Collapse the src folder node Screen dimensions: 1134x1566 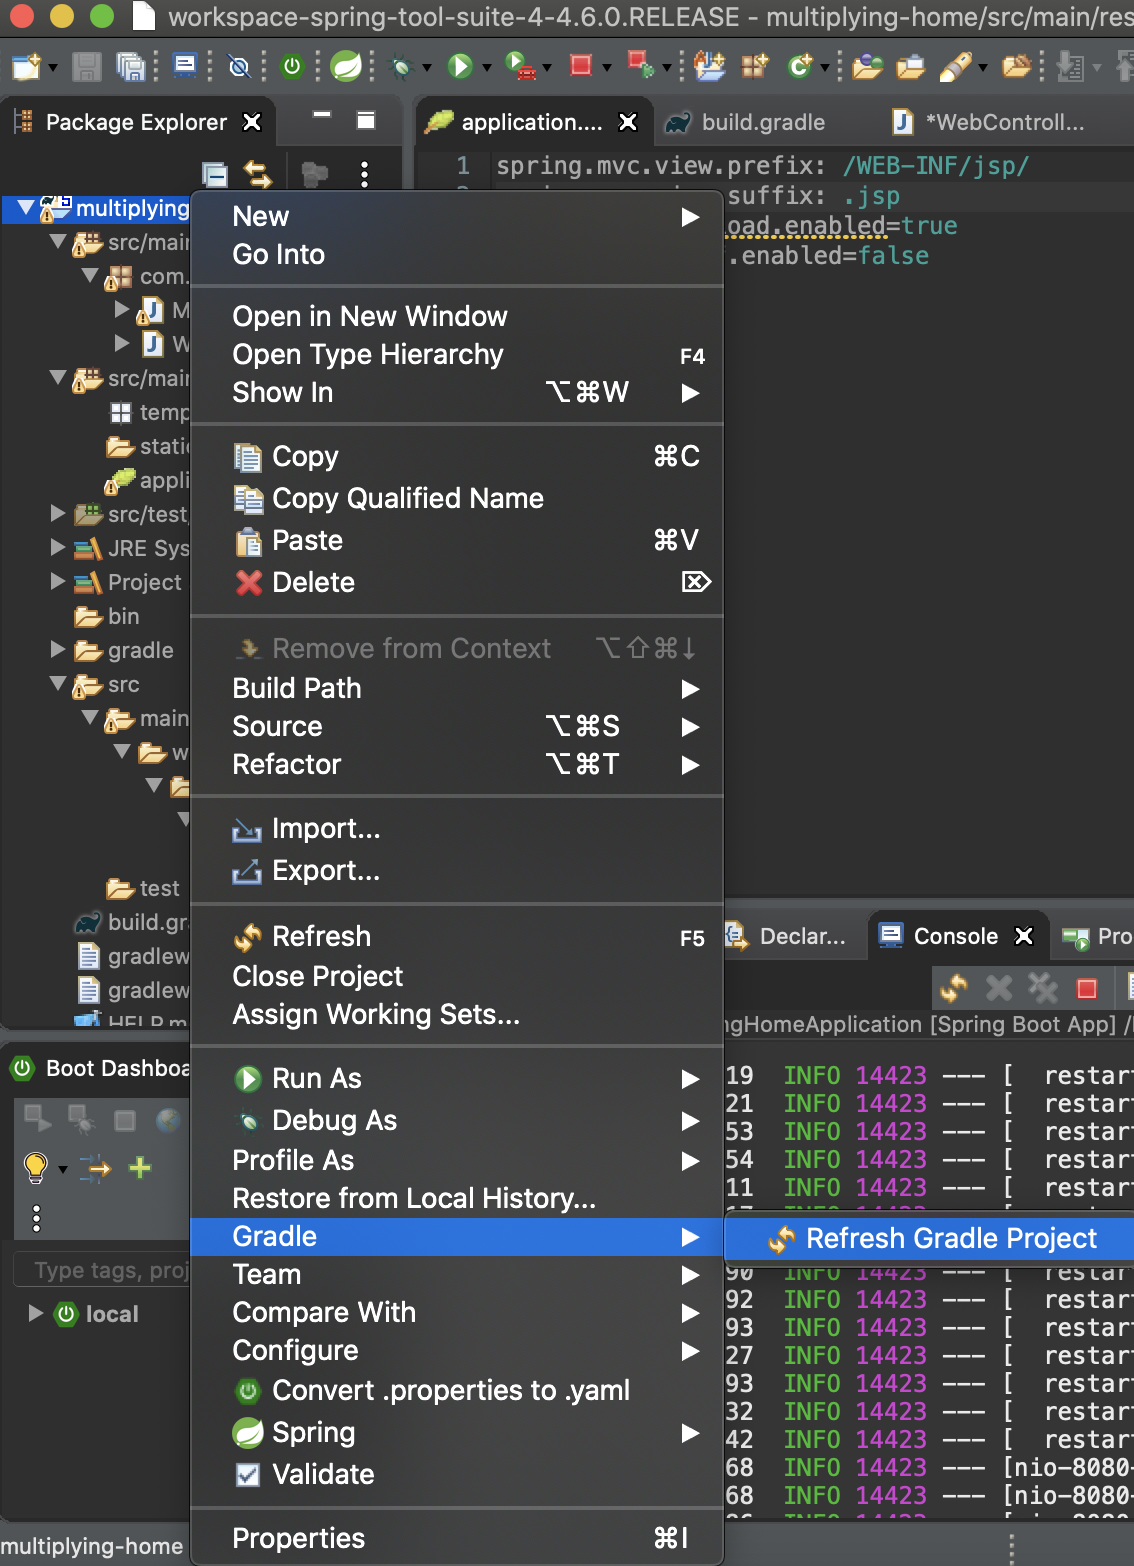pos(59,684)
